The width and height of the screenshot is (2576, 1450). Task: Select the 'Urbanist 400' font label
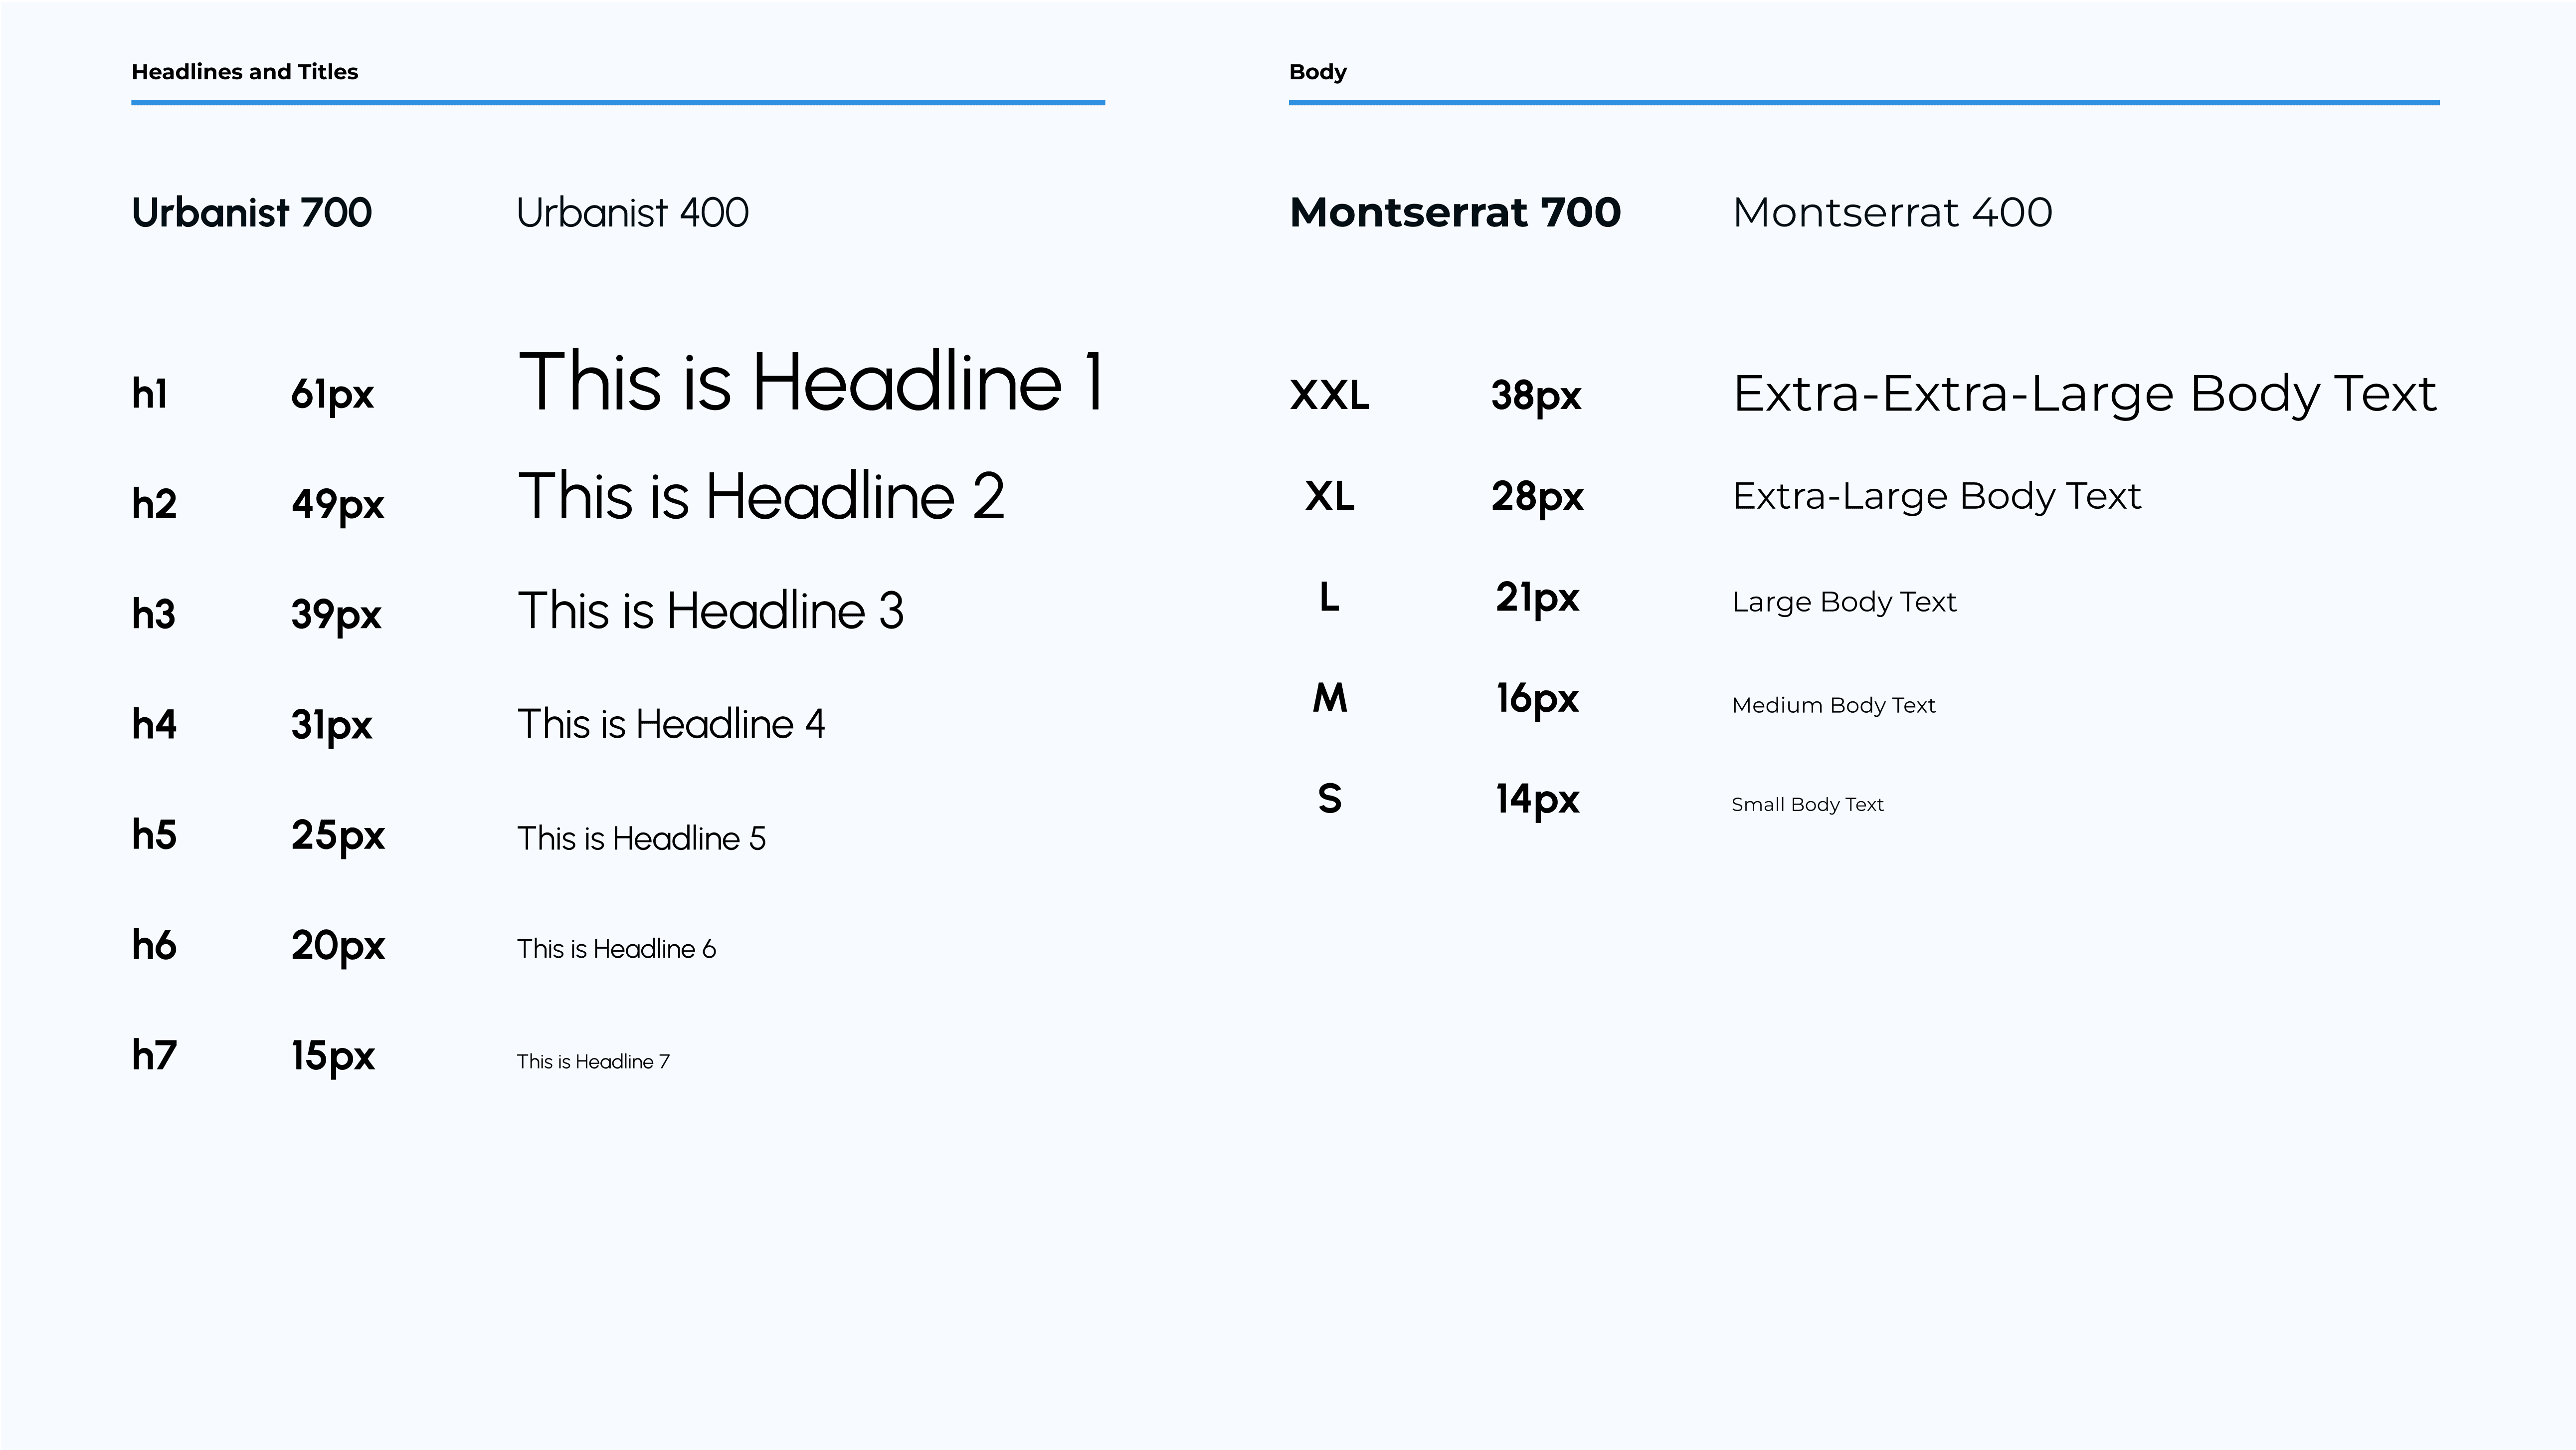632,213
